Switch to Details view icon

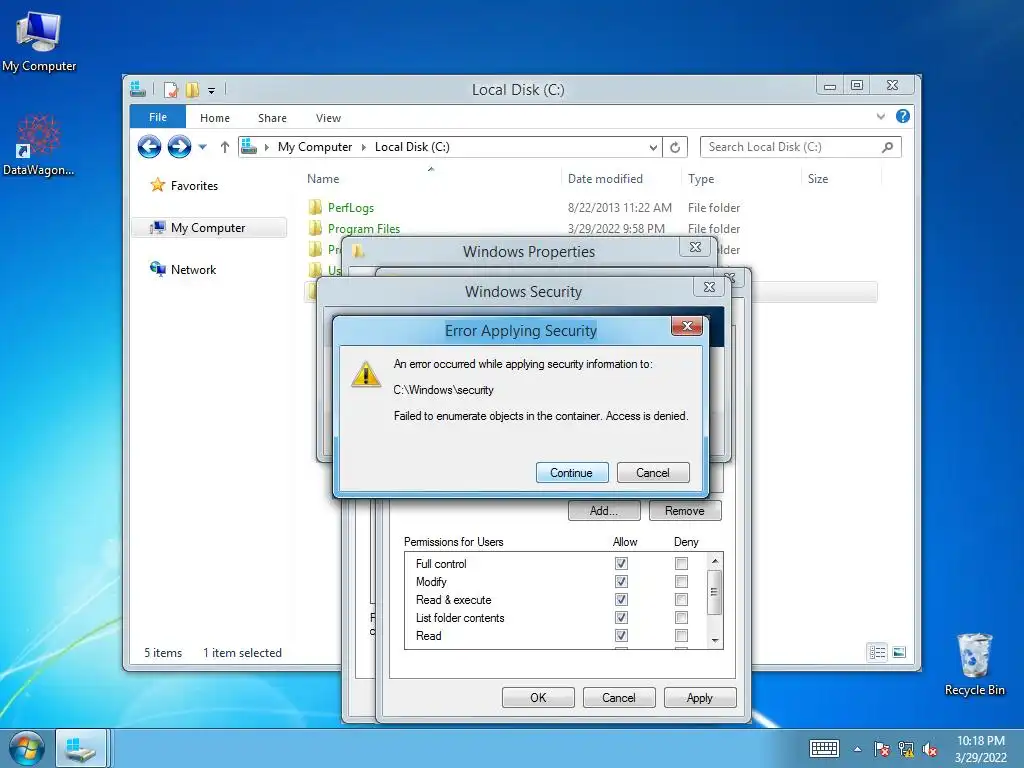pyautogui.click(x=877, y=652)
